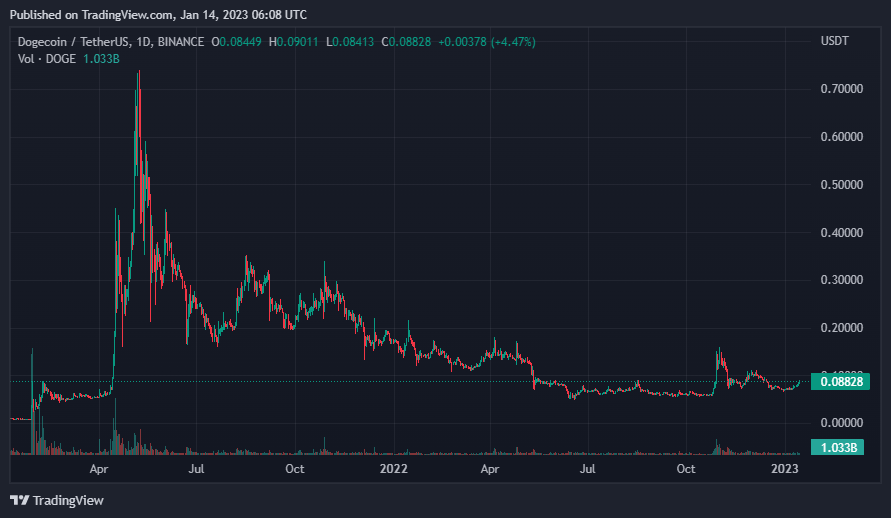Click the 0.50000 price axis label
The width and height of the screenshot is (891, 518).
tap(842, 185)
